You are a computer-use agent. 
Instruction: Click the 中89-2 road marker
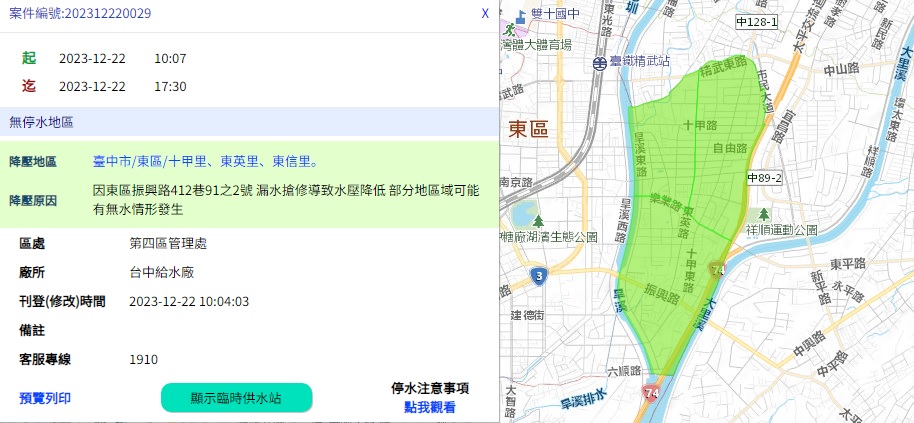(x=762, y=177)
